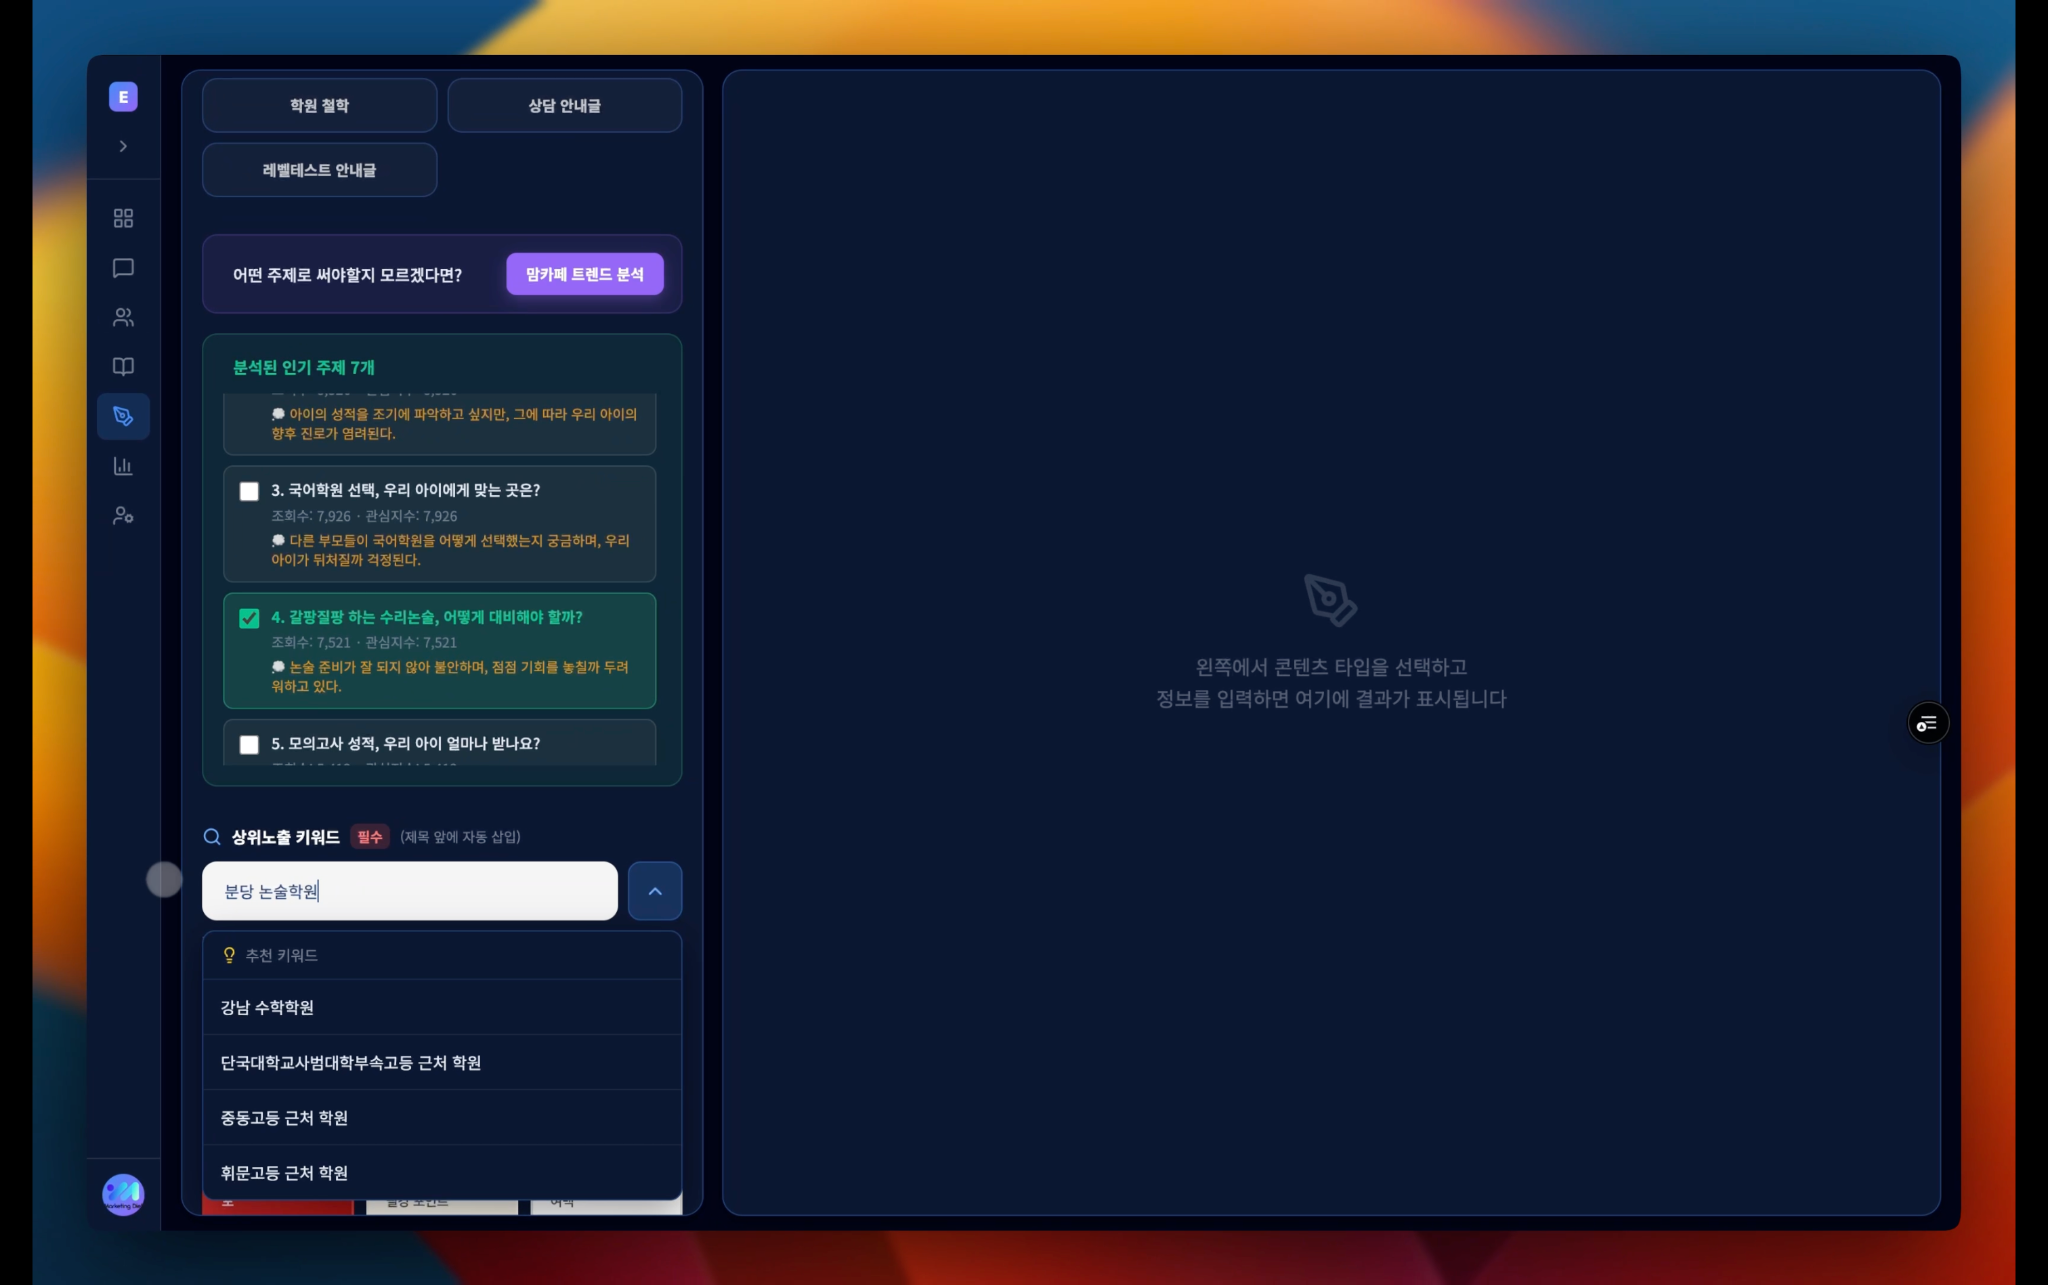2048x1285 pixels.
Task: Open the open-book icon in sidebar
Action: point(123,366)
